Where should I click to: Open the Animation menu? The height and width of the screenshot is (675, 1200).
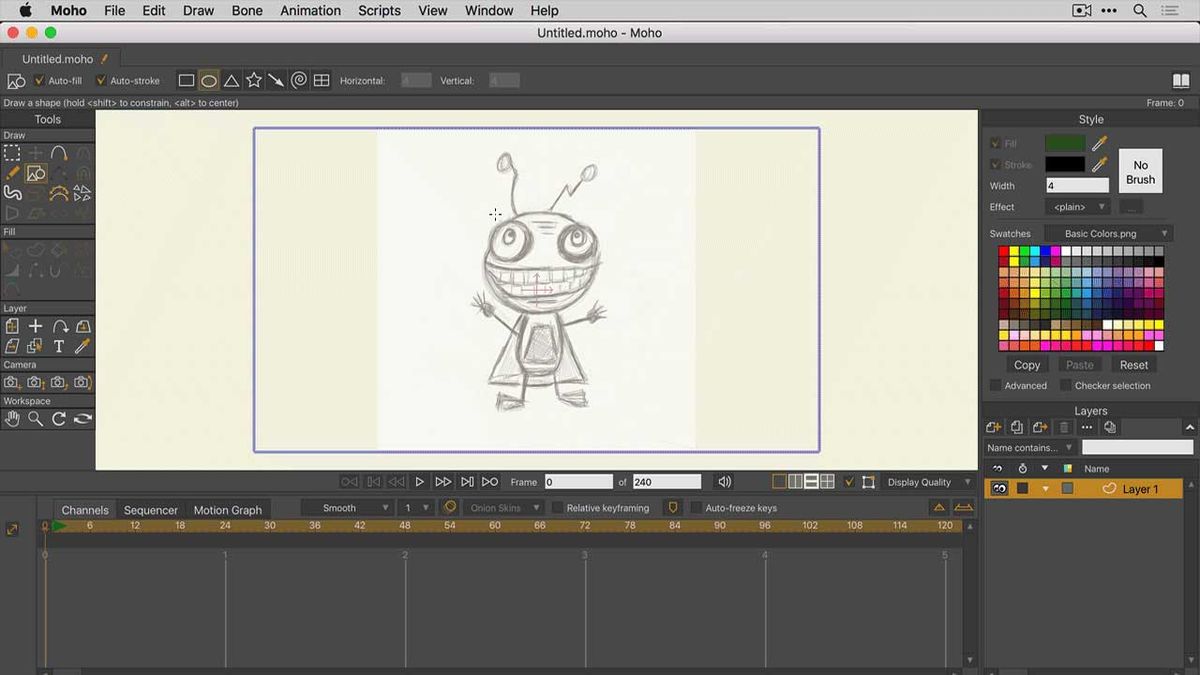pyautogui.click(x=310, y=10)
